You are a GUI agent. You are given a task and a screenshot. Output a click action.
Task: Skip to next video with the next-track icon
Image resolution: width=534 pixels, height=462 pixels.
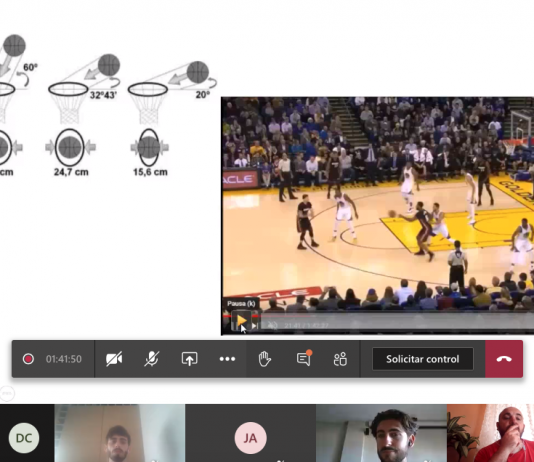point(254,326)
